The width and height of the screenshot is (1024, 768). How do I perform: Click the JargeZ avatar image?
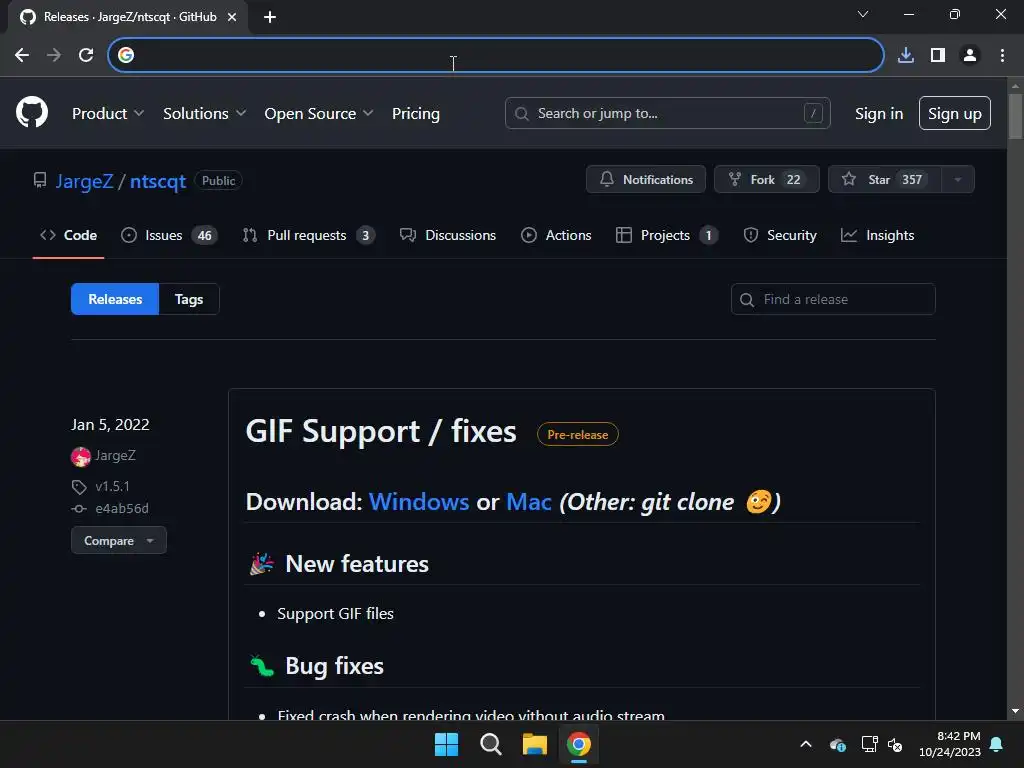(x=80, y=456)
